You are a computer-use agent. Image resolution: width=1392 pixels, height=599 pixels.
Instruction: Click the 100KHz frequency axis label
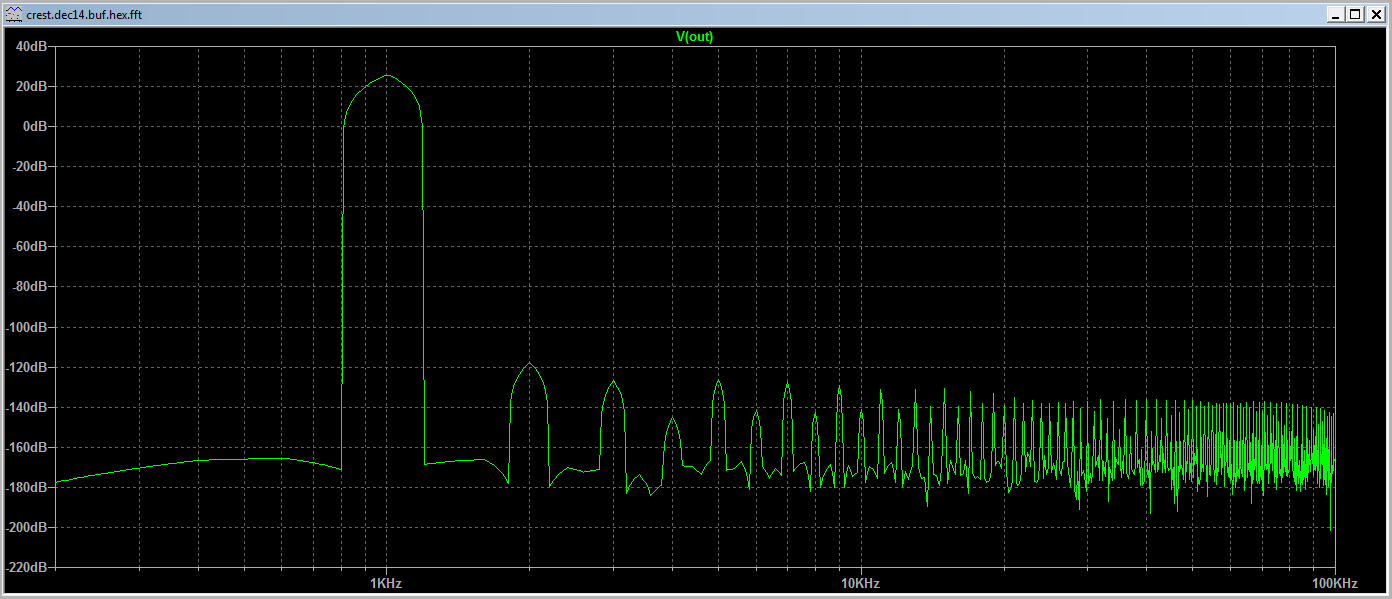(1334, 583)
